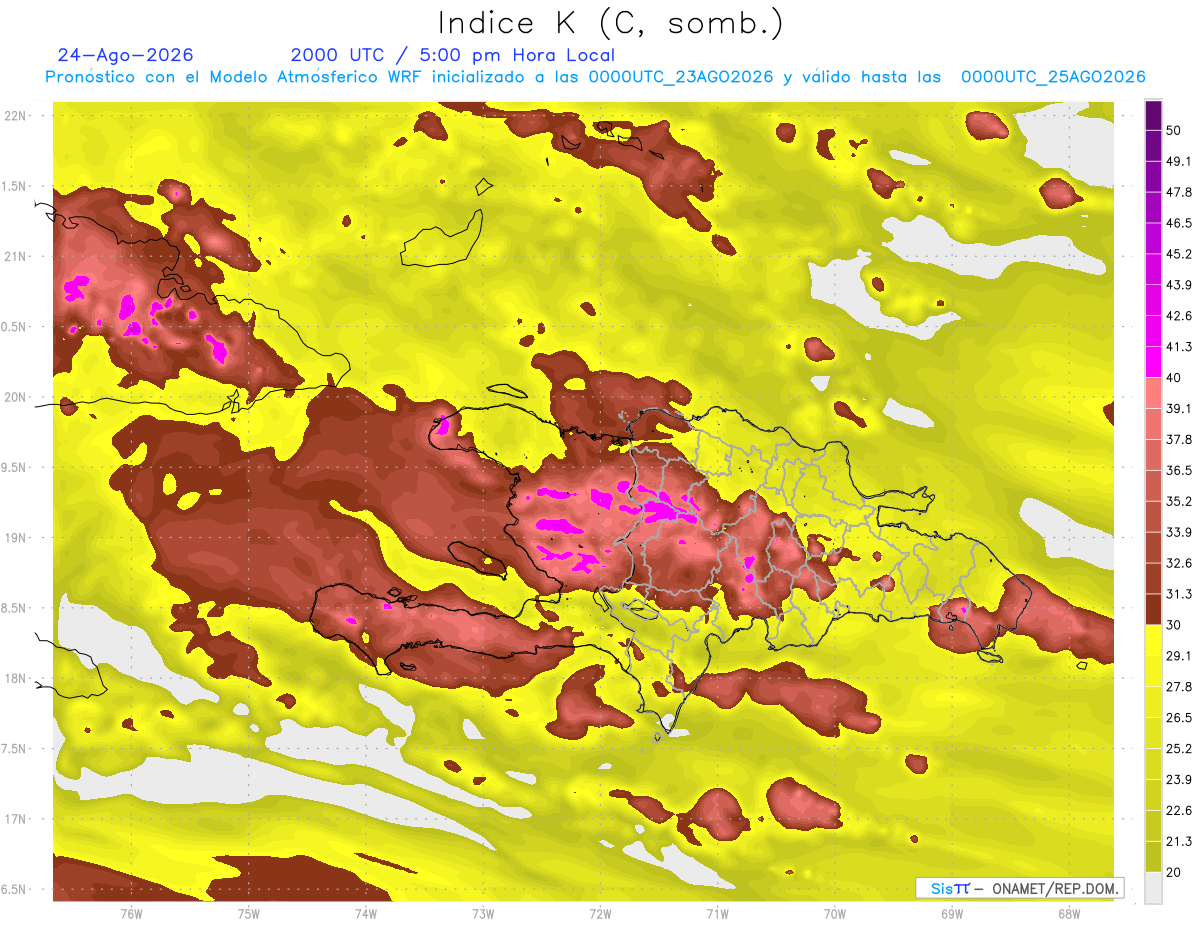The height and width of the screenshot is (927, 1200).
Task: Click the ONAMET/REP.DOM. credit label
Action: click(1054, 888)
